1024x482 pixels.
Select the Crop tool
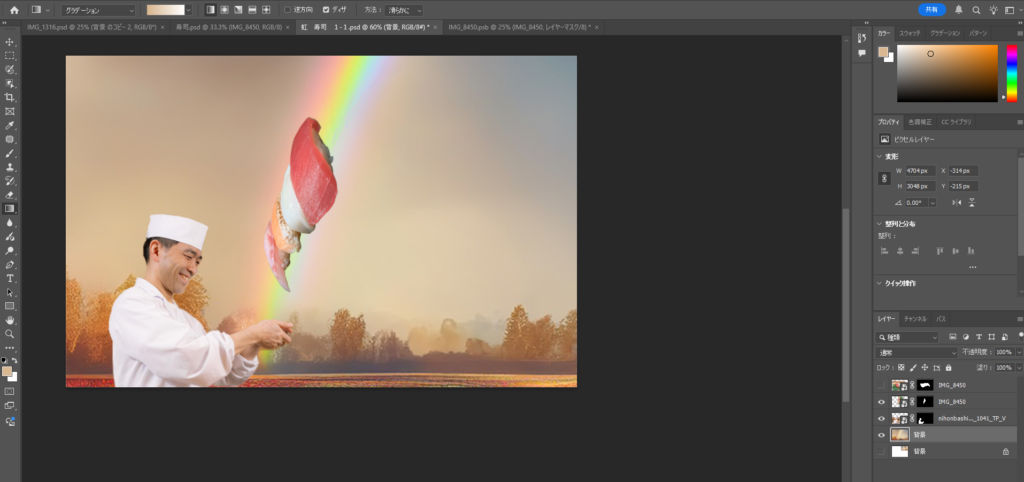[x=10, y=97]
